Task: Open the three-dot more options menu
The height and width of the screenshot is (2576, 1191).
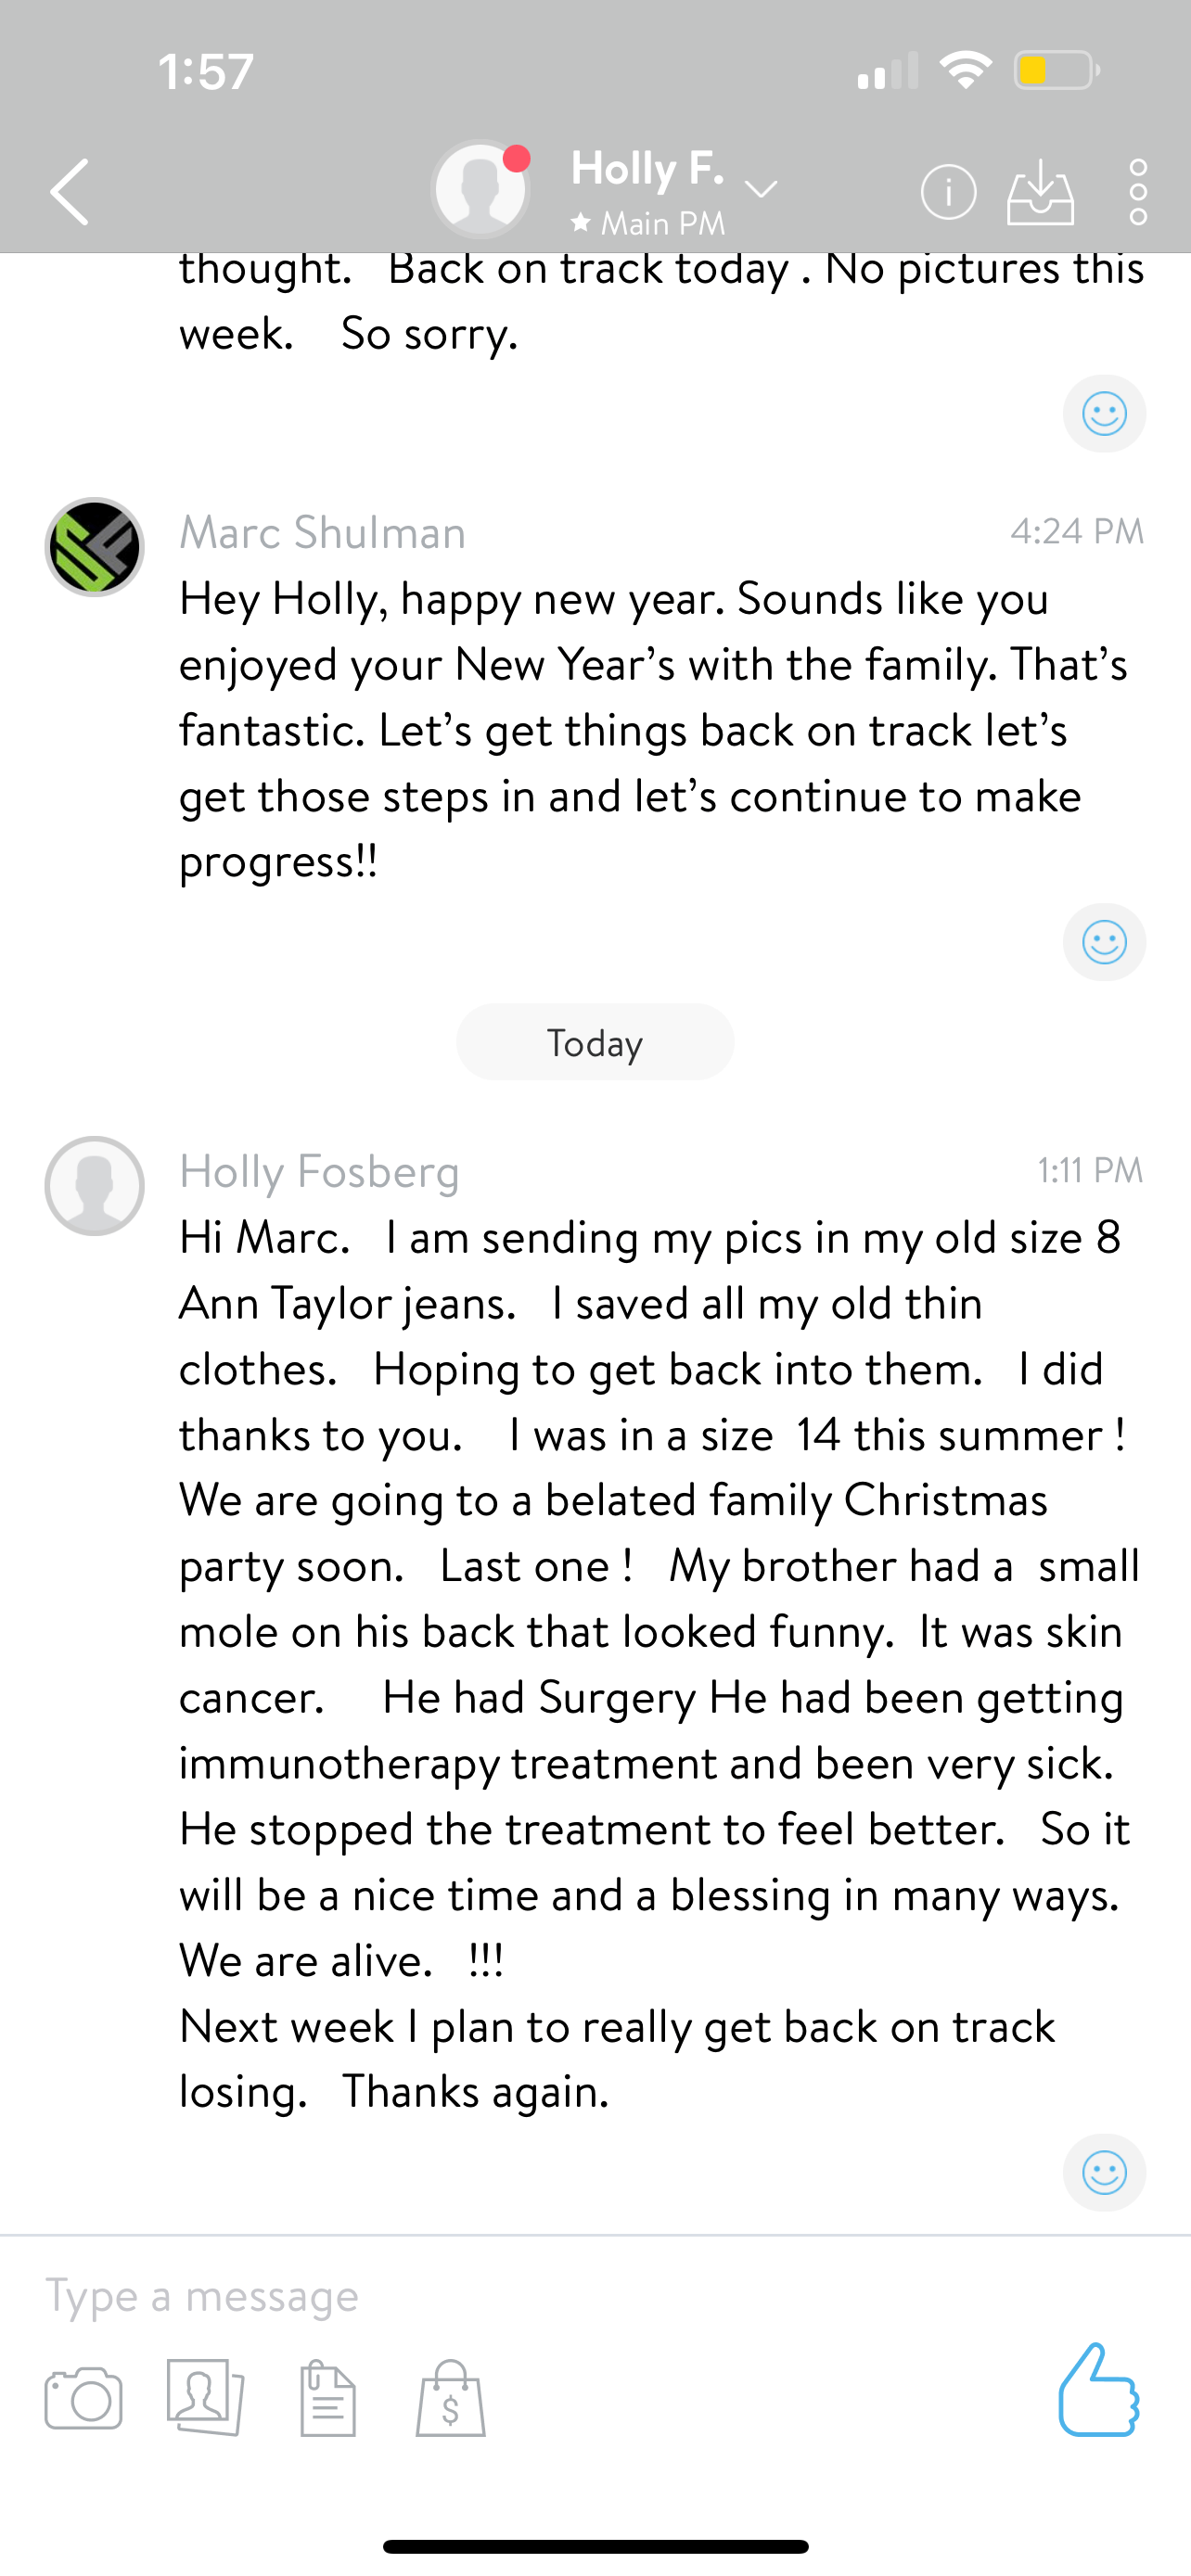Action: tap(1138, 191)
